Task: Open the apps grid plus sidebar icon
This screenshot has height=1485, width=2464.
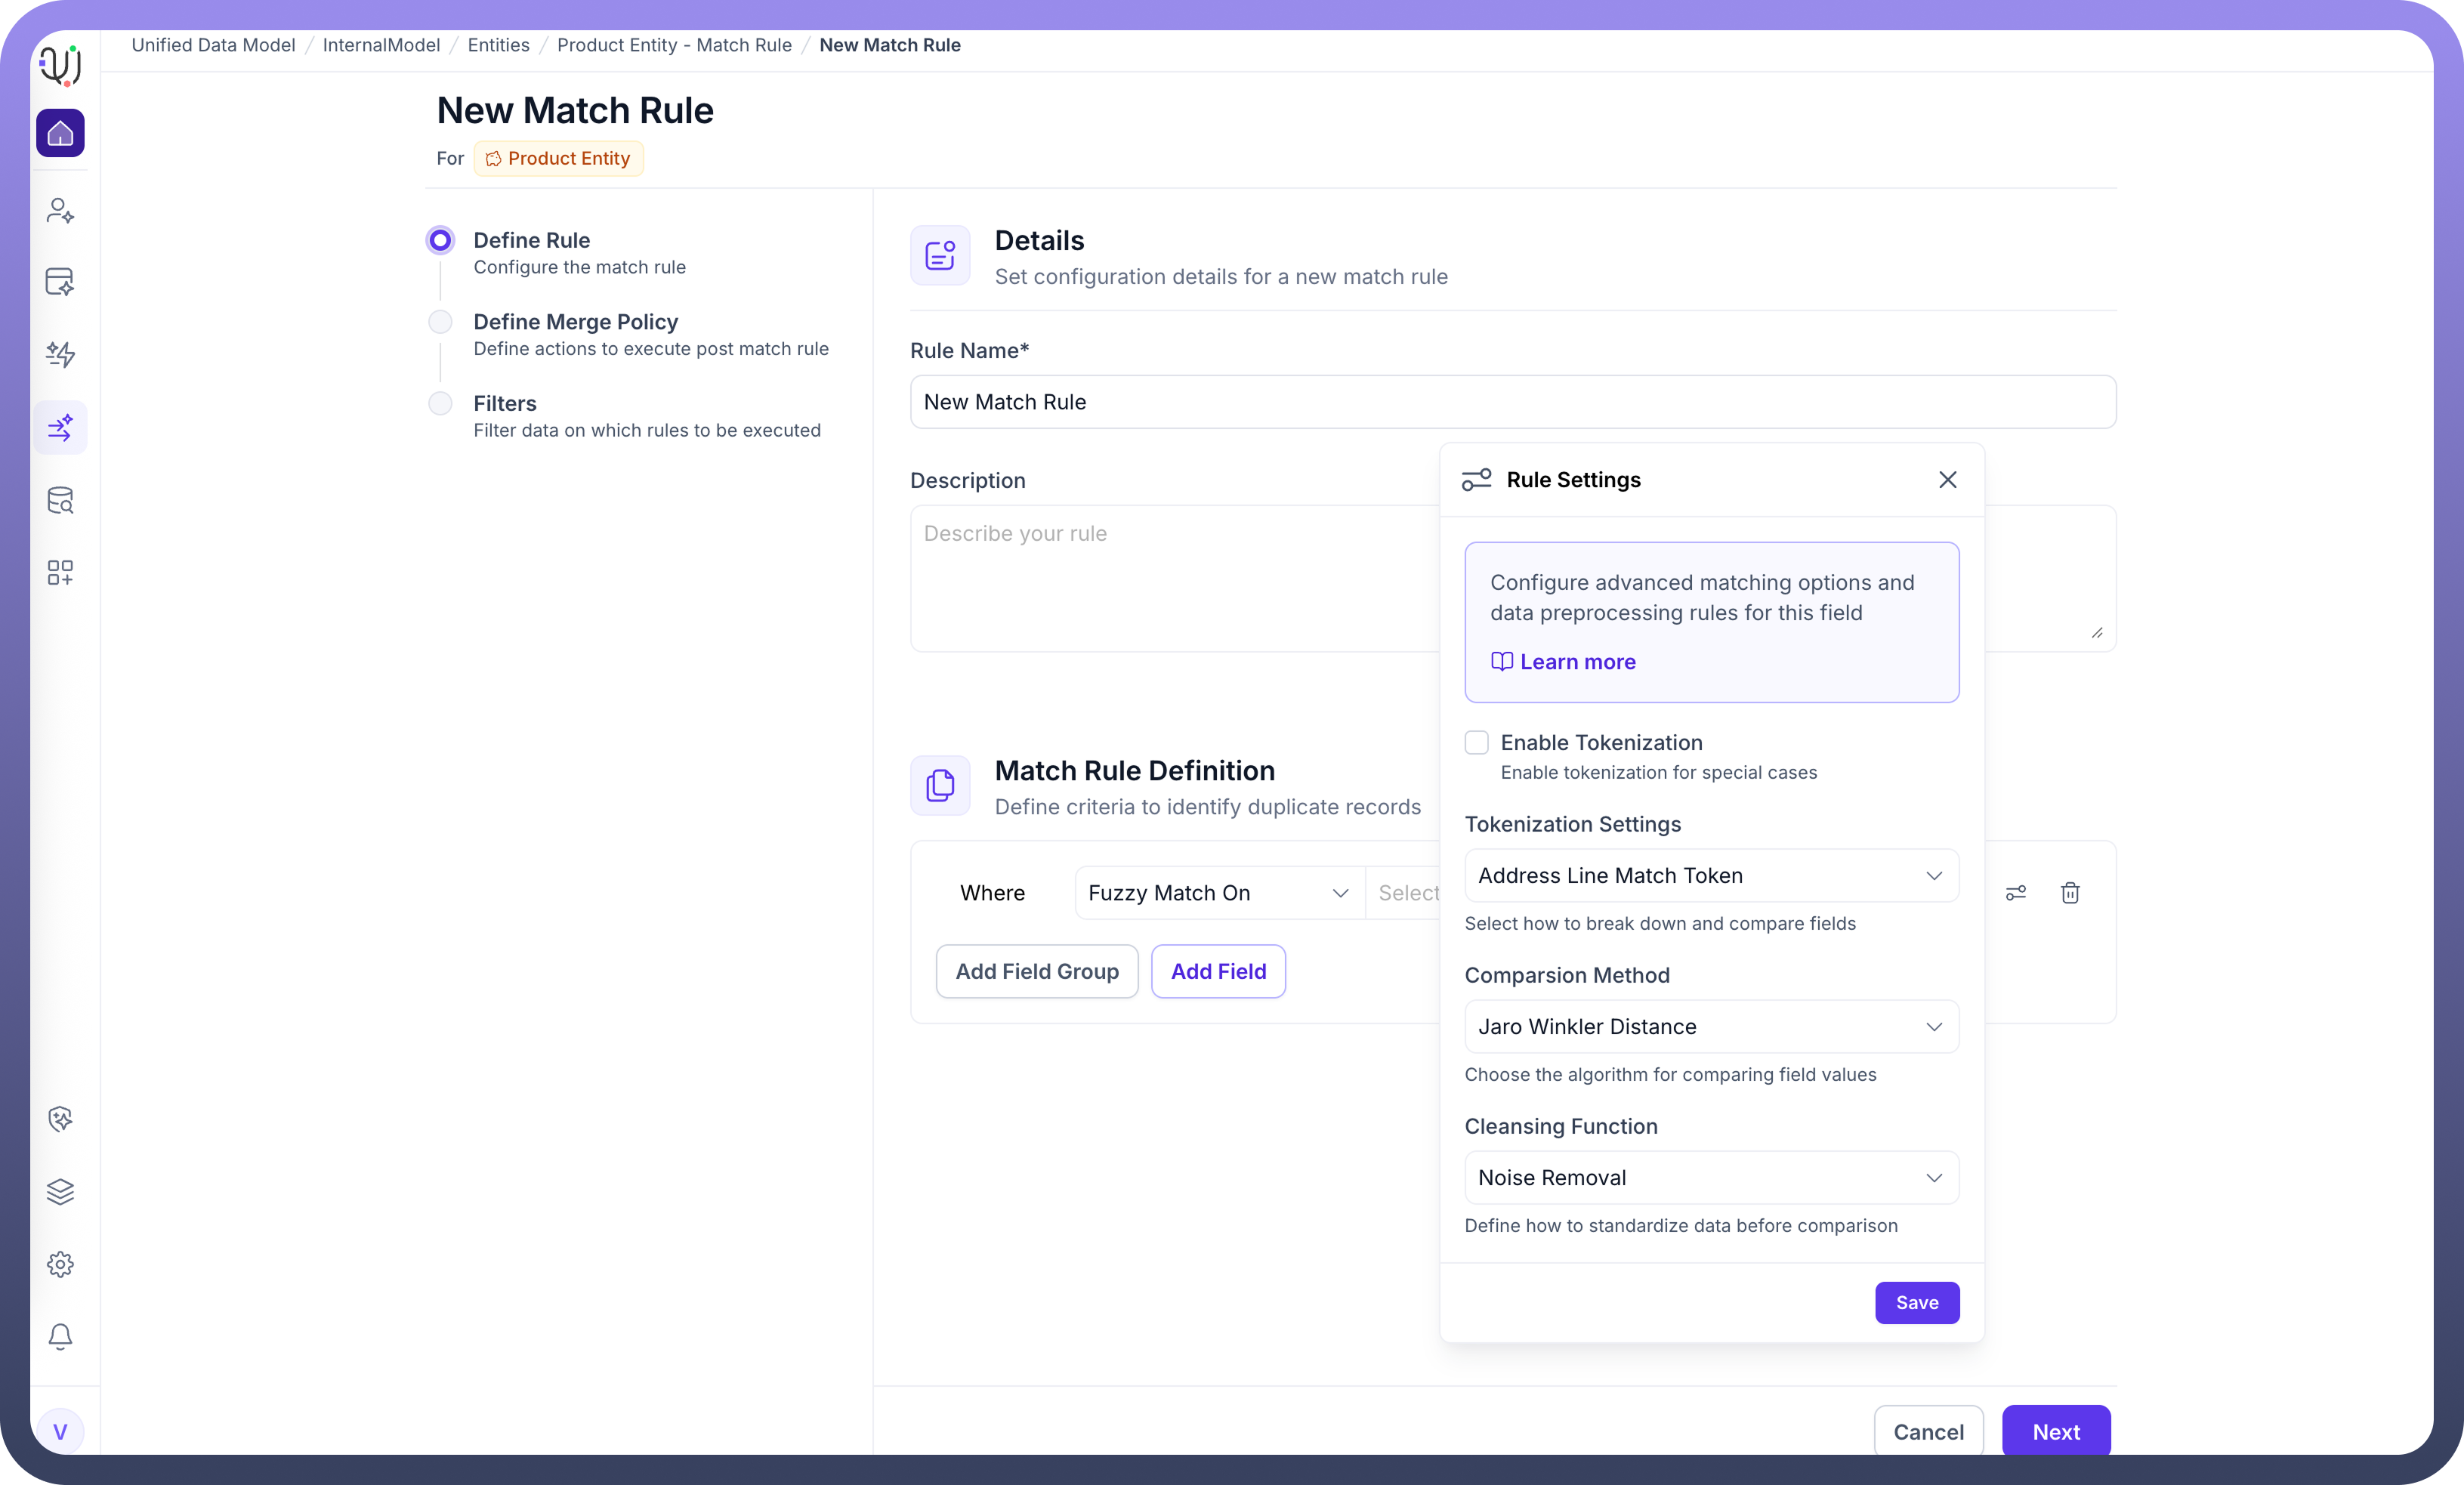Action: 60,572
